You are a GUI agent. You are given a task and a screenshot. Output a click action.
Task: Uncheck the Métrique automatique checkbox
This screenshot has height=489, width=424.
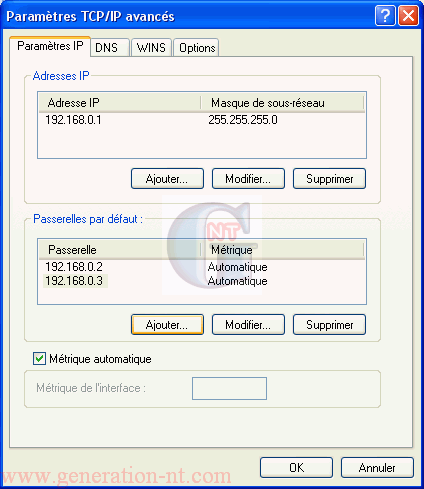click(39, 359)
